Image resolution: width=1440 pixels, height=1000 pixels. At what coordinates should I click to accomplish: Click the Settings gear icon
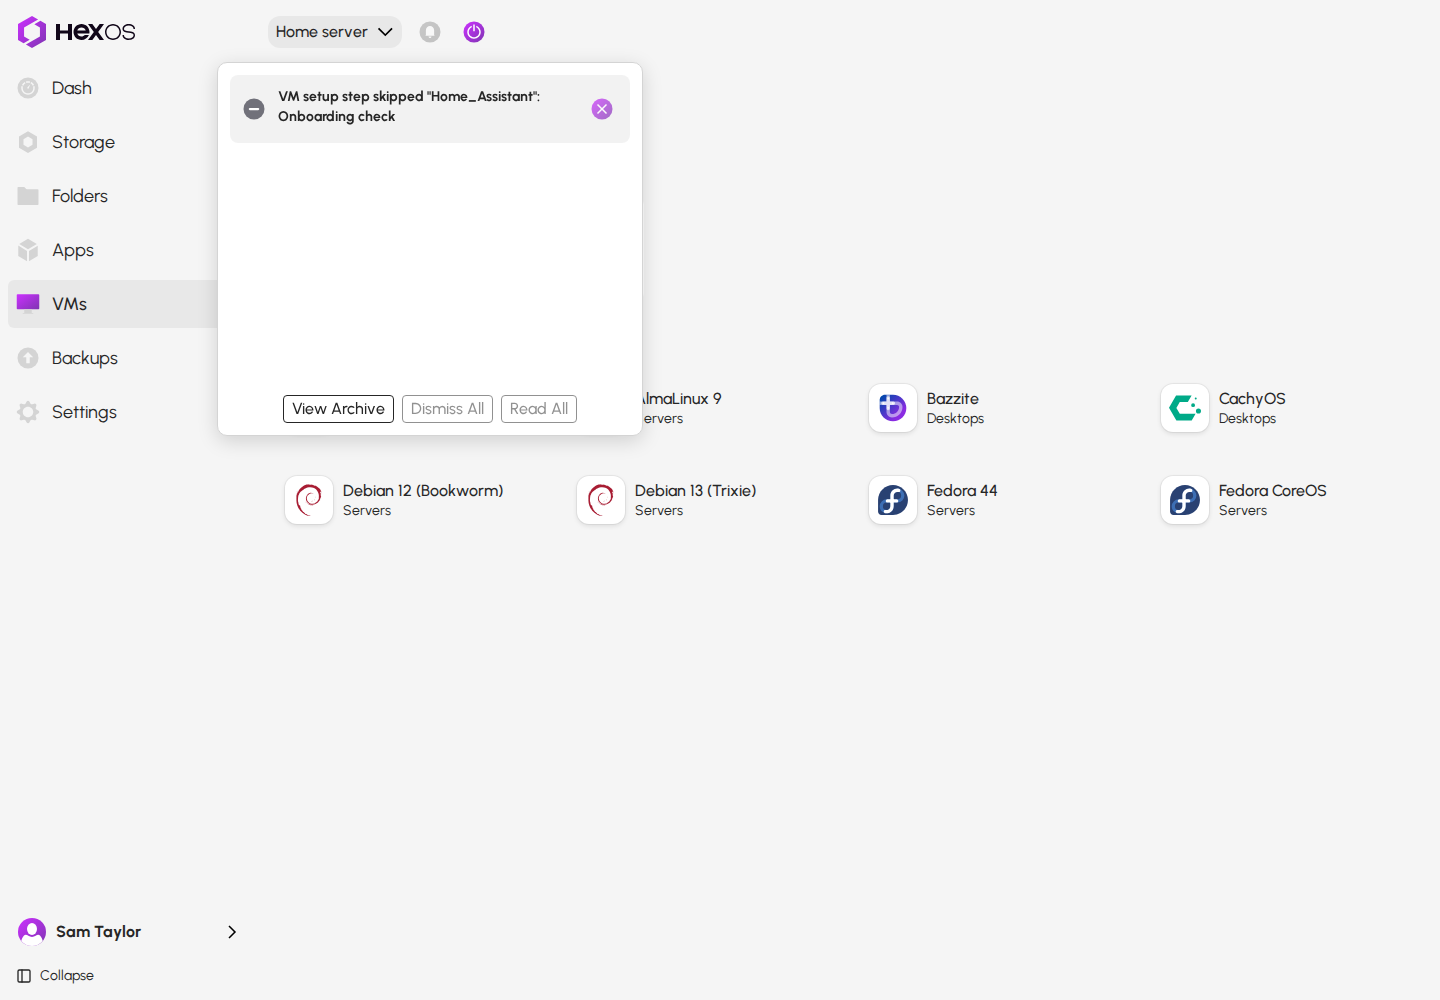[x=28, y=412]
